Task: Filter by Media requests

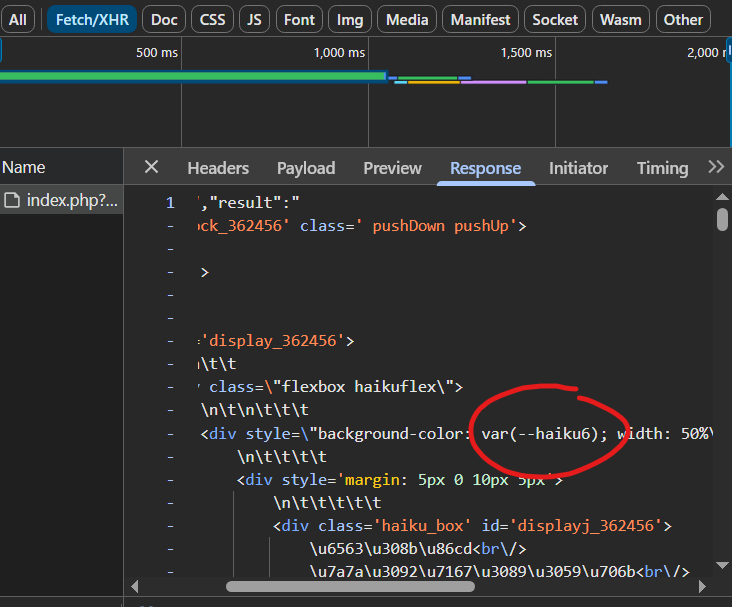Action: [x=407, y=19]
